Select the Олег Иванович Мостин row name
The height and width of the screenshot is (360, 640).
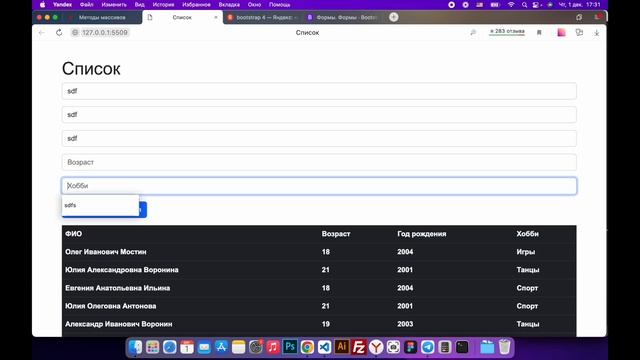106,252
